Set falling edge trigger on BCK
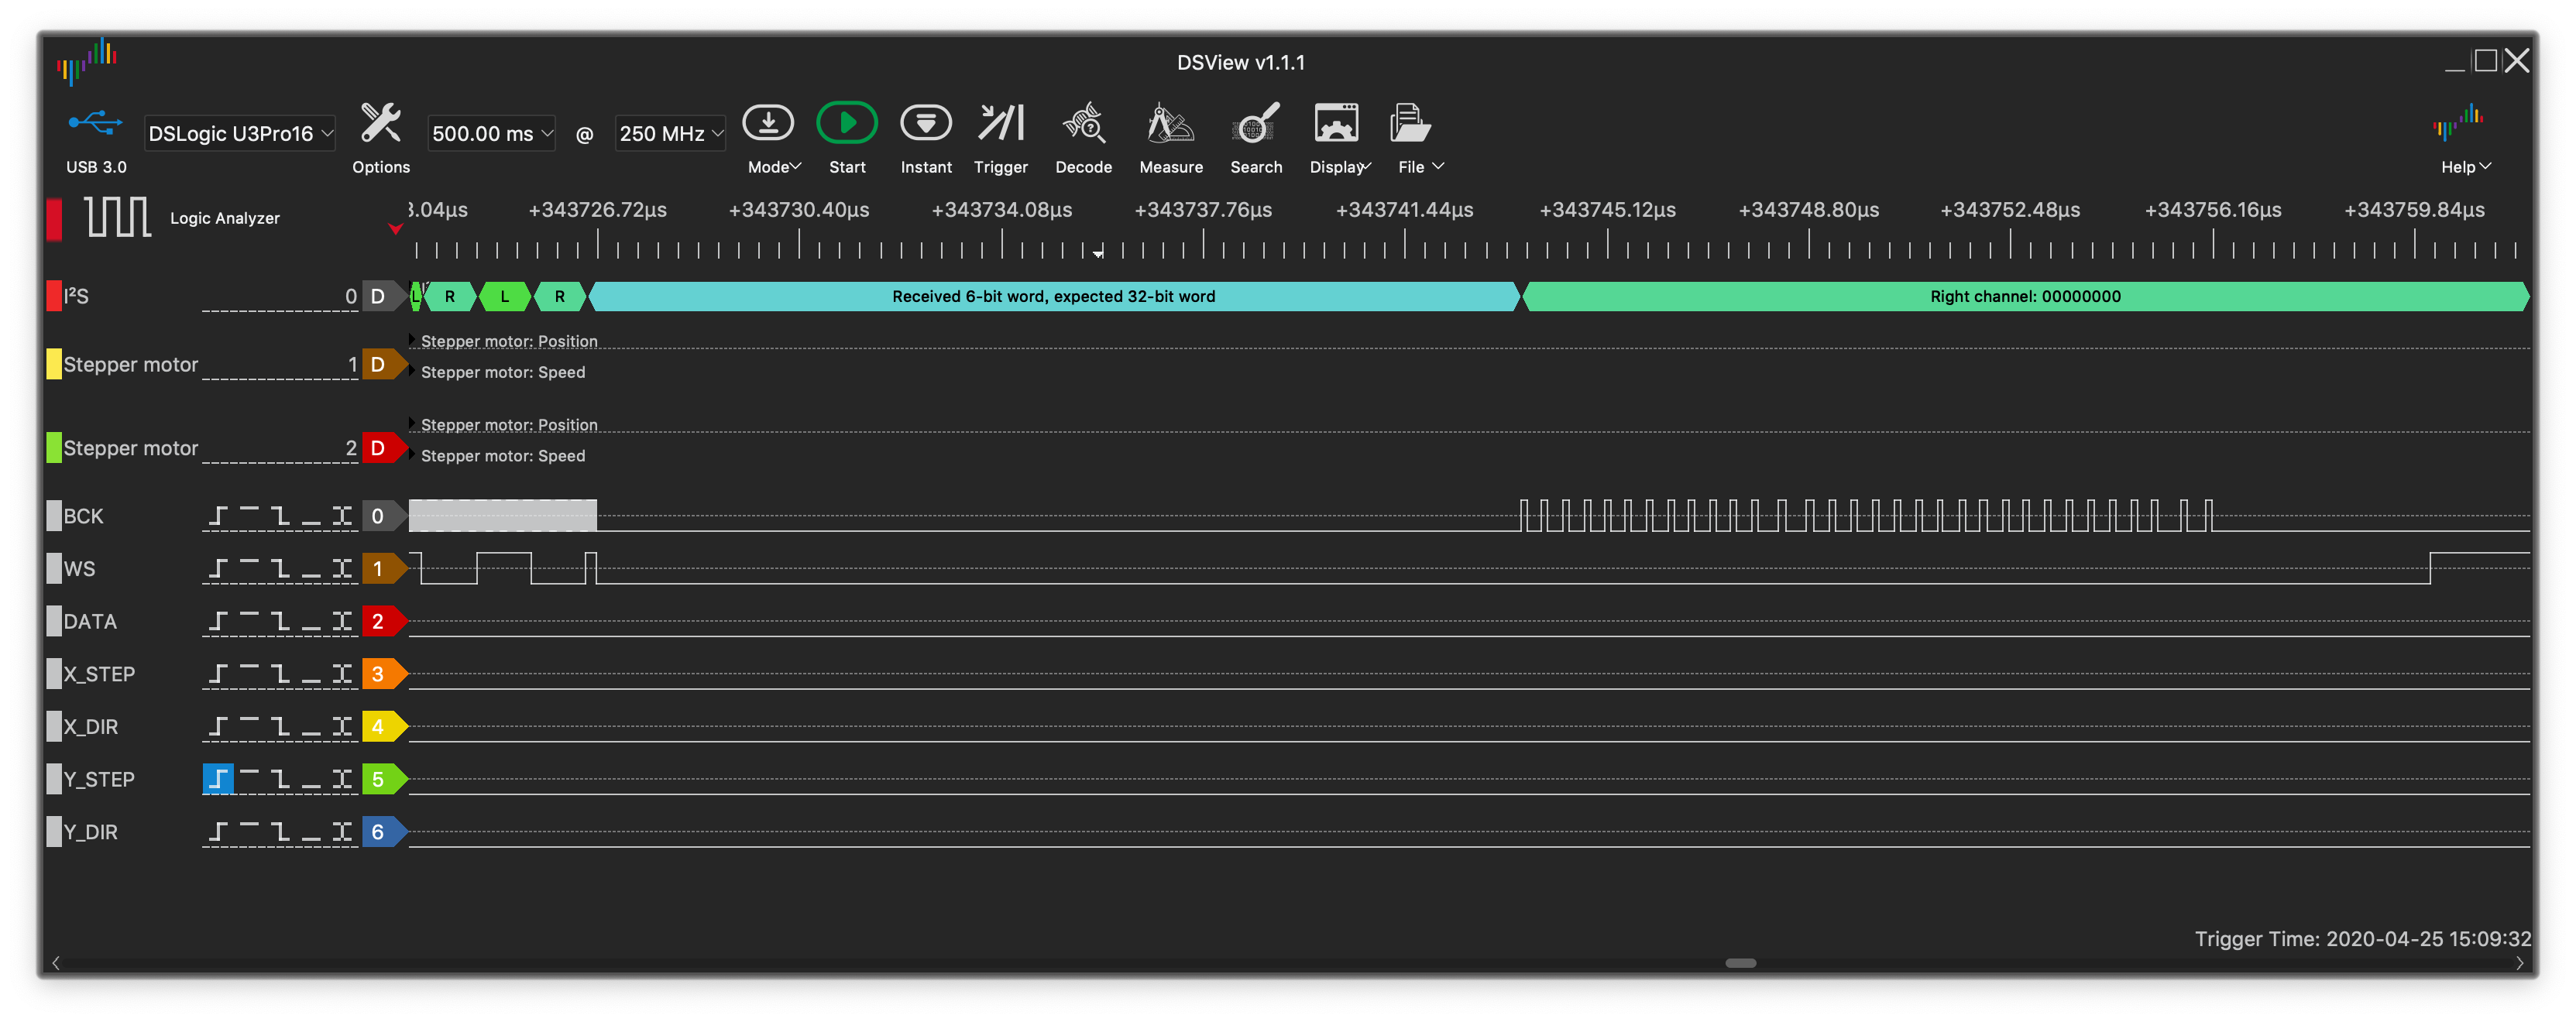The image size is (2576, 1022). (x=280, y=516)
